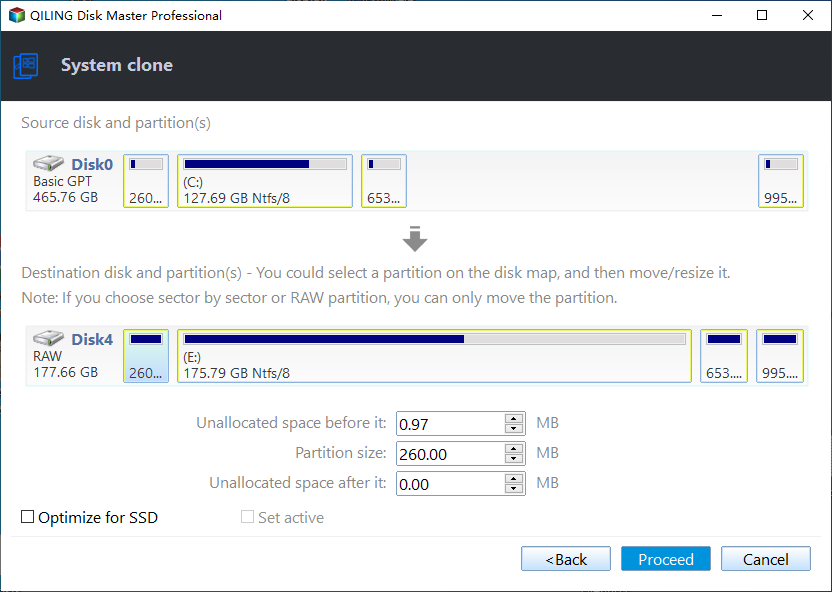The height and width of the screenshot is (592, 832).
Task: Click the RAW disk type text
Action: click(x=47, y=356)
